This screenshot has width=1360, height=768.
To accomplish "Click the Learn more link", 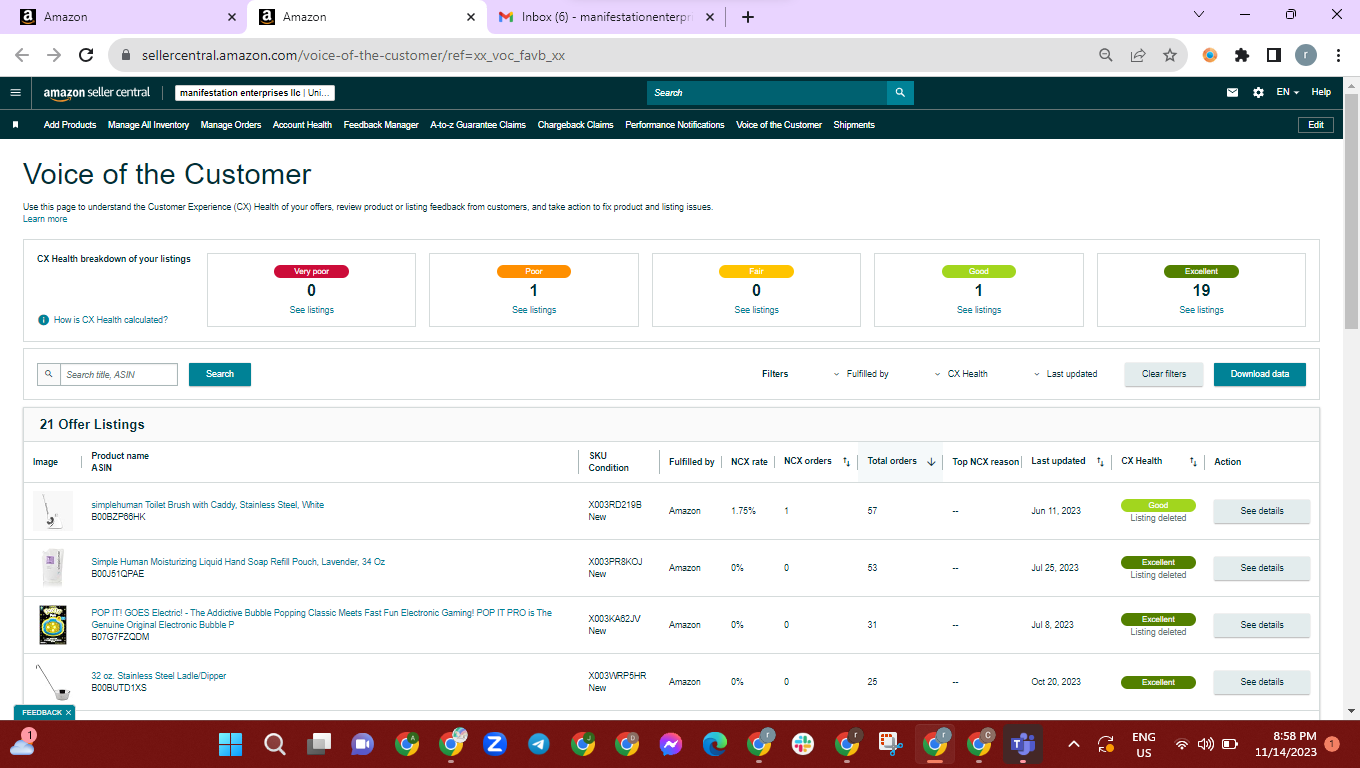I will (x=45, y=219).
